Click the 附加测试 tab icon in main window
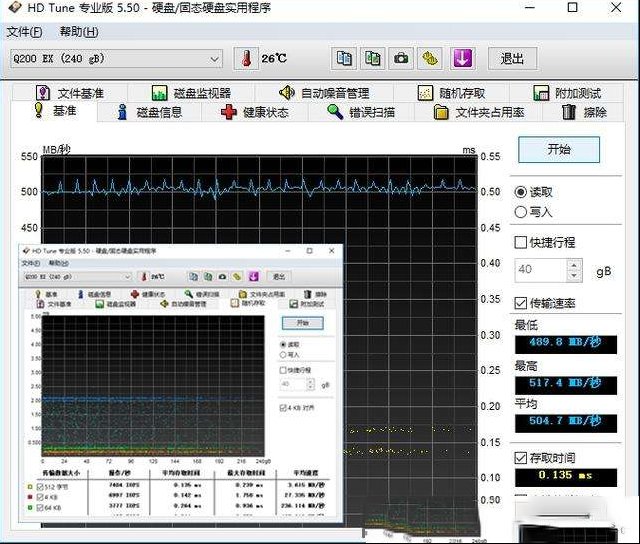 [x=541, y=93]
